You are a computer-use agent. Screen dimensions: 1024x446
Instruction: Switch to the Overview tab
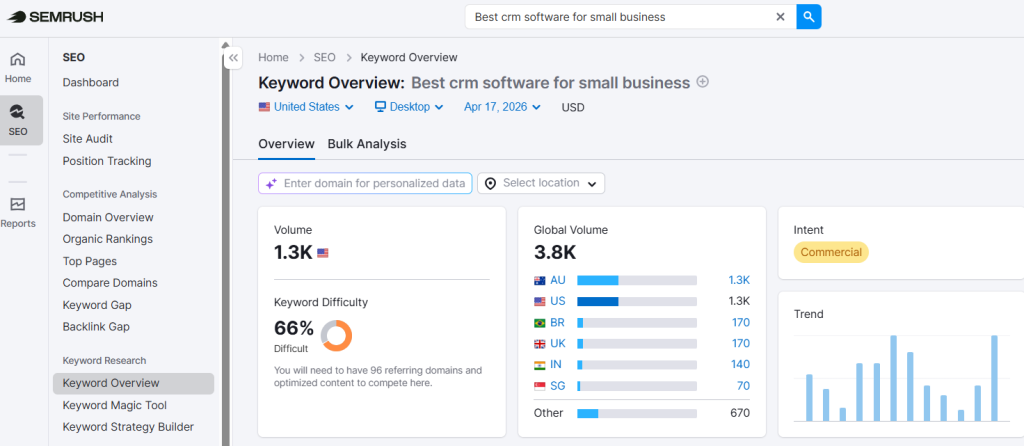(287, 144)
